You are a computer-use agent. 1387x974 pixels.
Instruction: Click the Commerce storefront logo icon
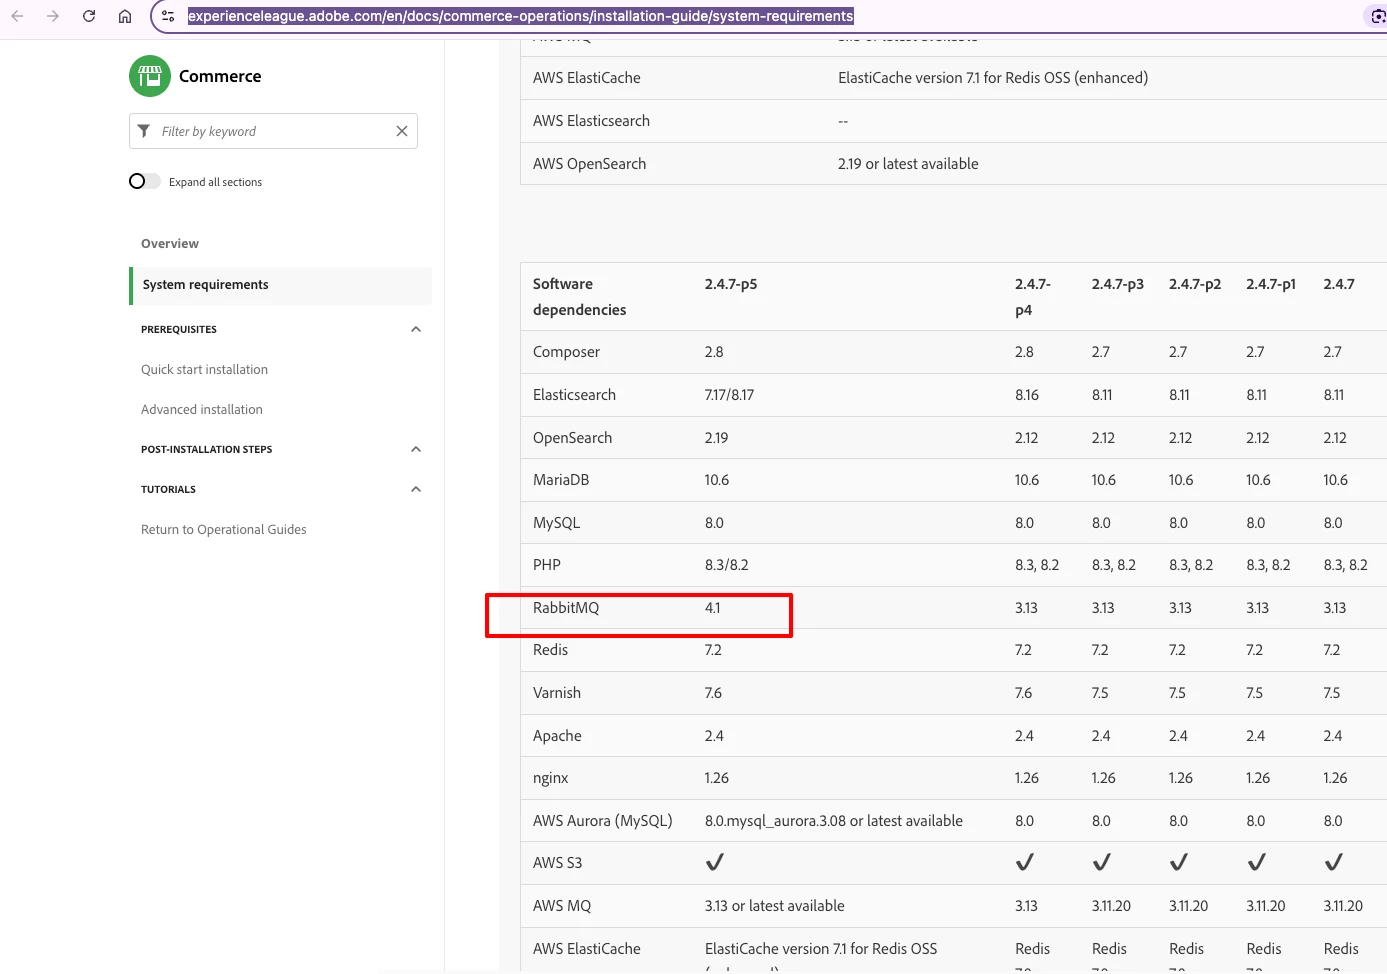point(150,76)
